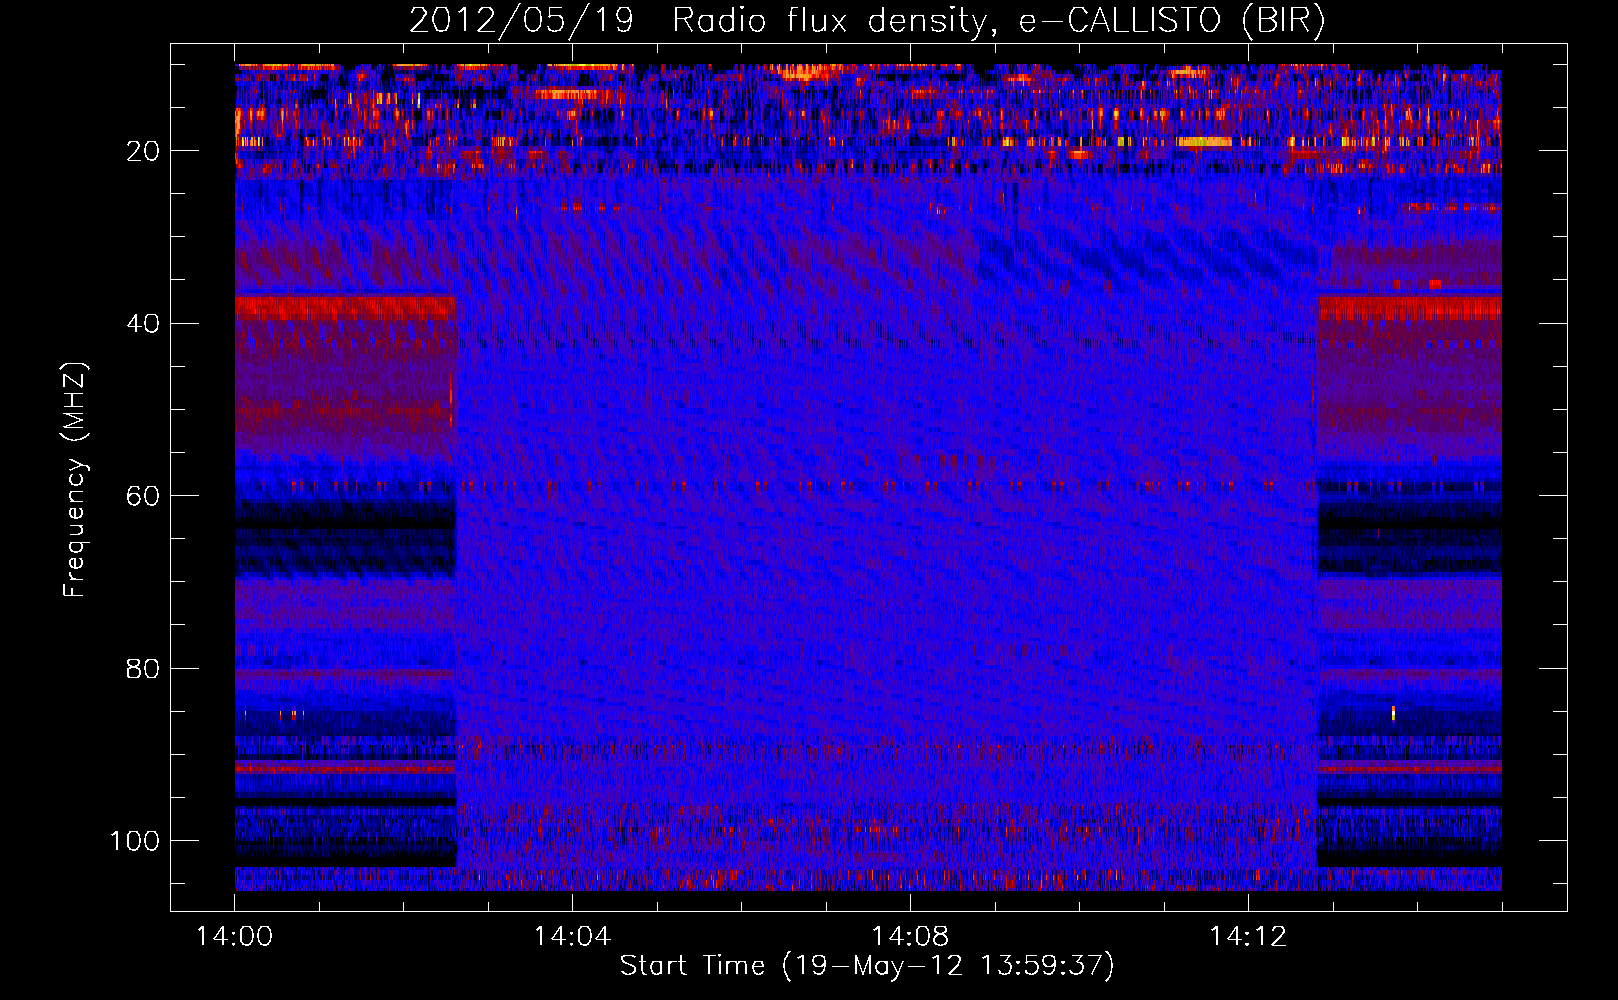The width and height of the screenshot is (1618, 1000).
Task: Click the "60" frequency tick label
Action: (143, 496)
